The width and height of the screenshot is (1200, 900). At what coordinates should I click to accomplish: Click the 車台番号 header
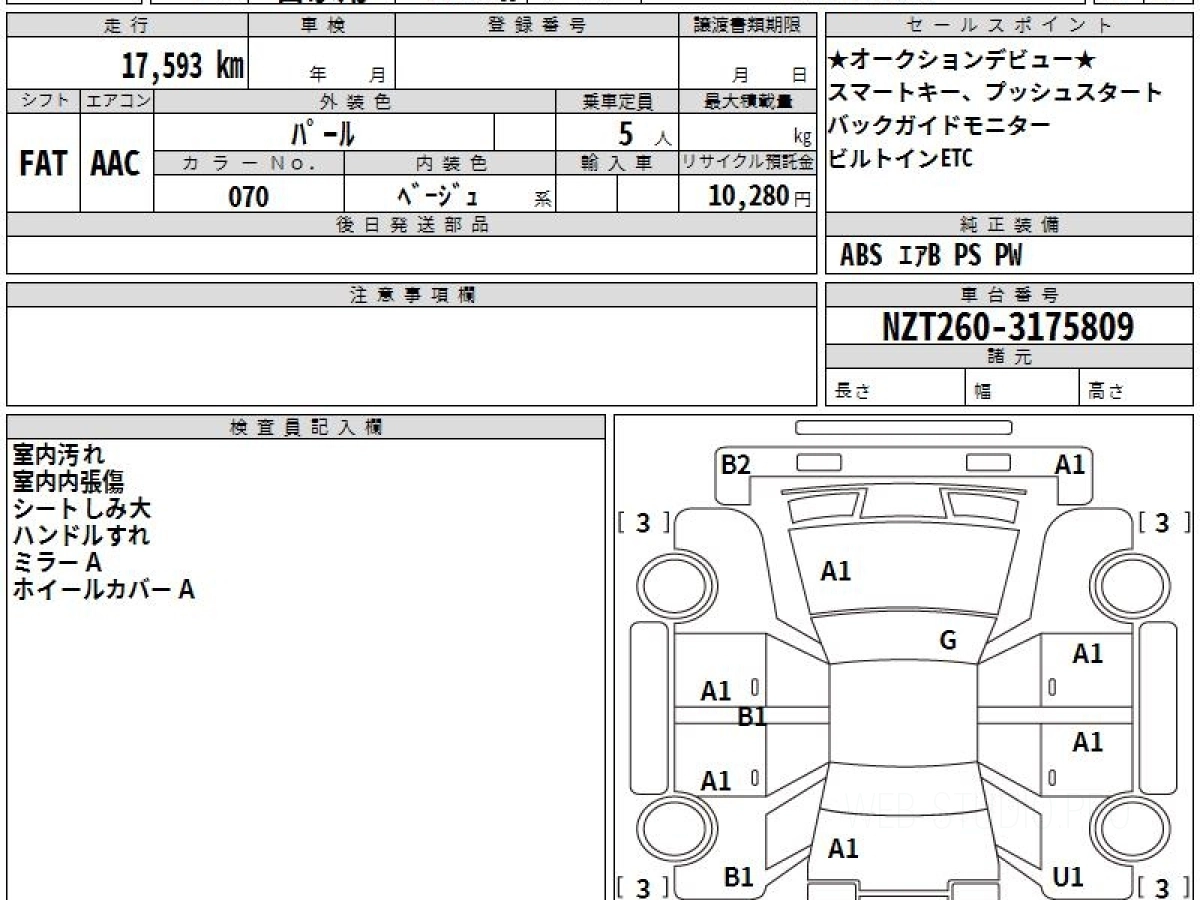coord(1009,295)
